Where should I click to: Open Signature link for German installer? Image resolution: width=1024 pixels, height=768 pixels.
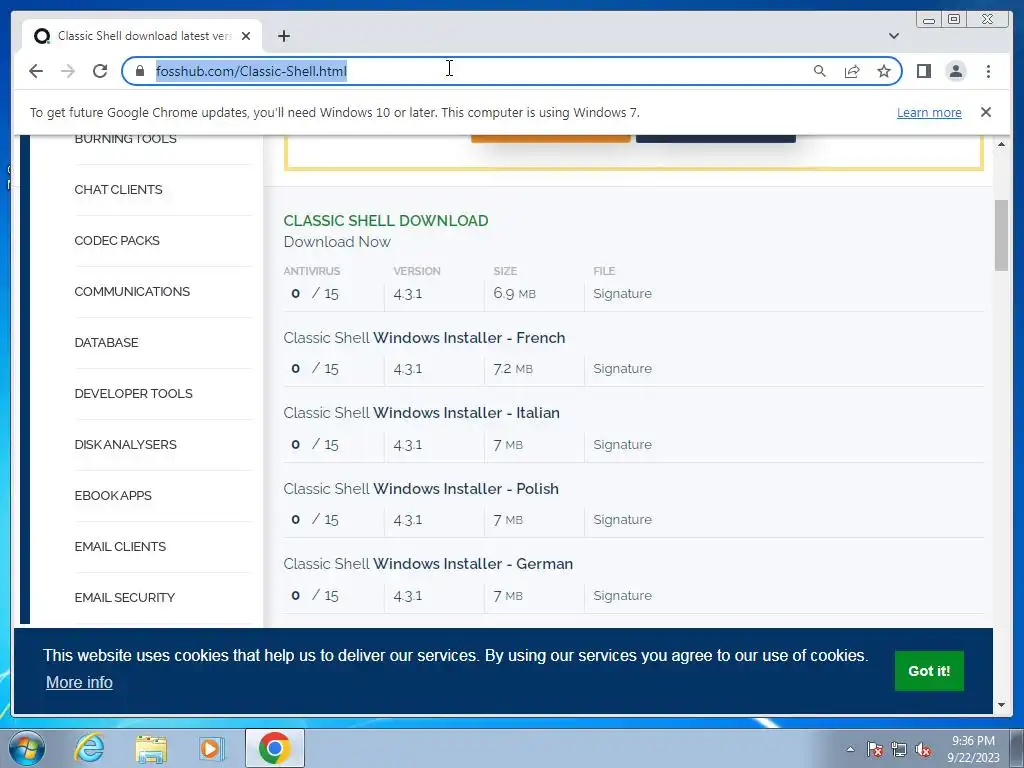(622, 595)
